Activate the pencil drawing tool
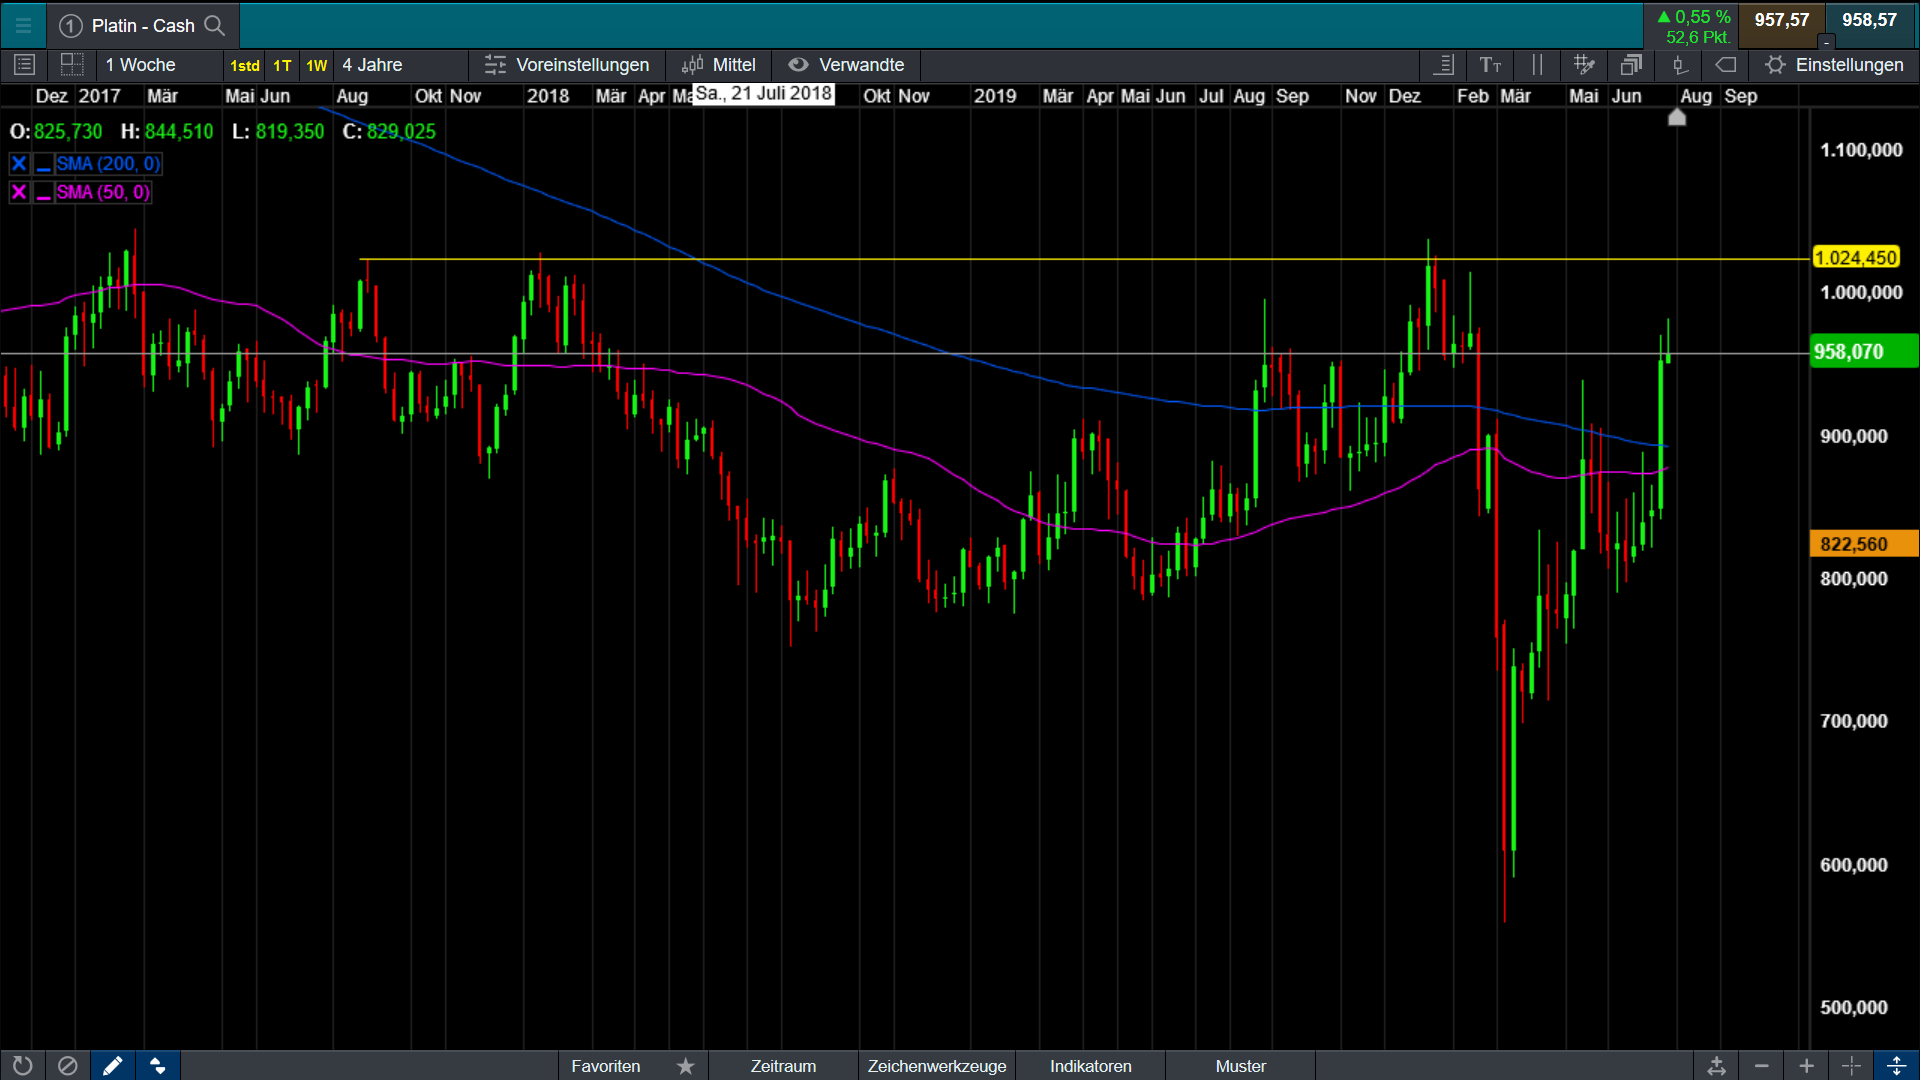Screen dimensions: 1920x1080 pyautogui.click(x=112, y=1066)
